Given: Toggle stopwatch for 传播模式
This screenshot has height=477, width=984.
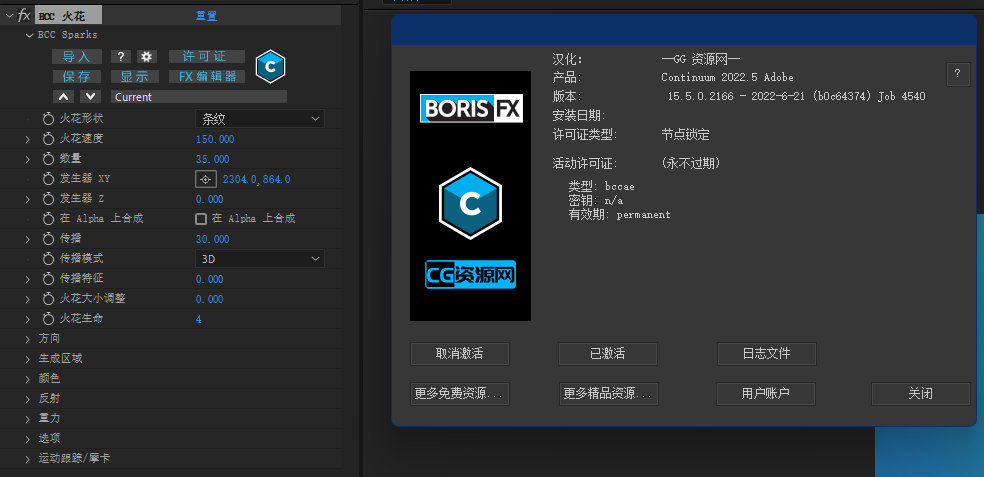Looking at the screenshot, I should pos(48,259).
